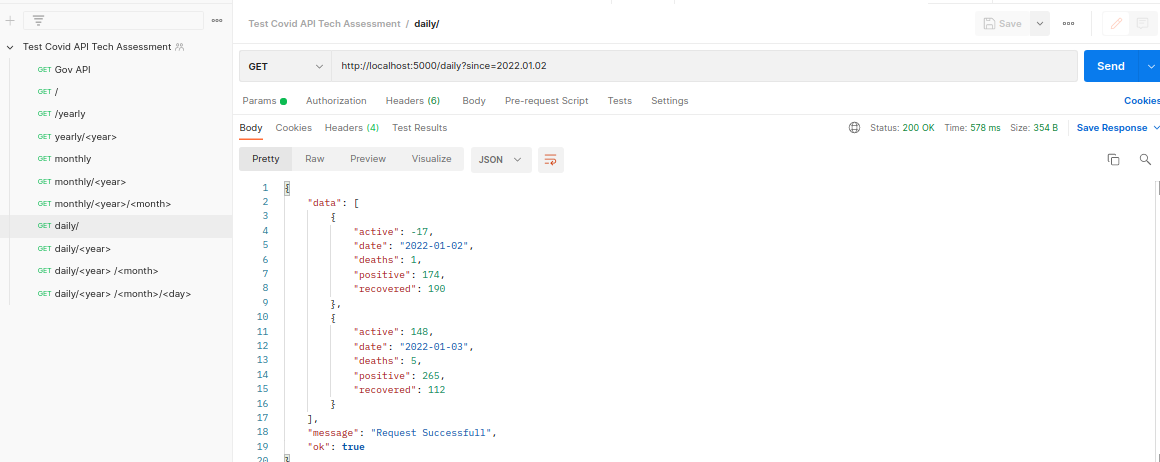
Task: Open the Pre-request Script tab
Action: [x=547, y=101]
